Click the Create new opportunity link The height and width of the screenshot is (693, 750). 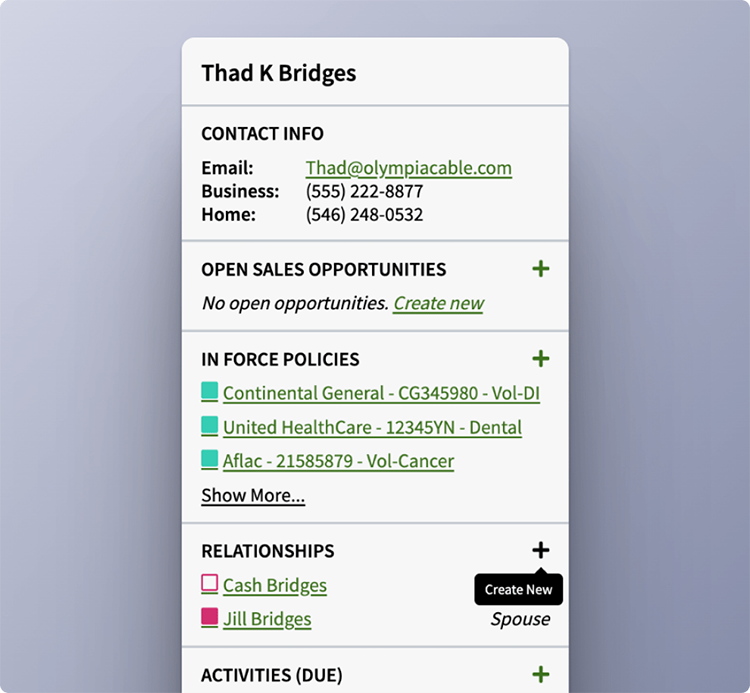point(438,303)
